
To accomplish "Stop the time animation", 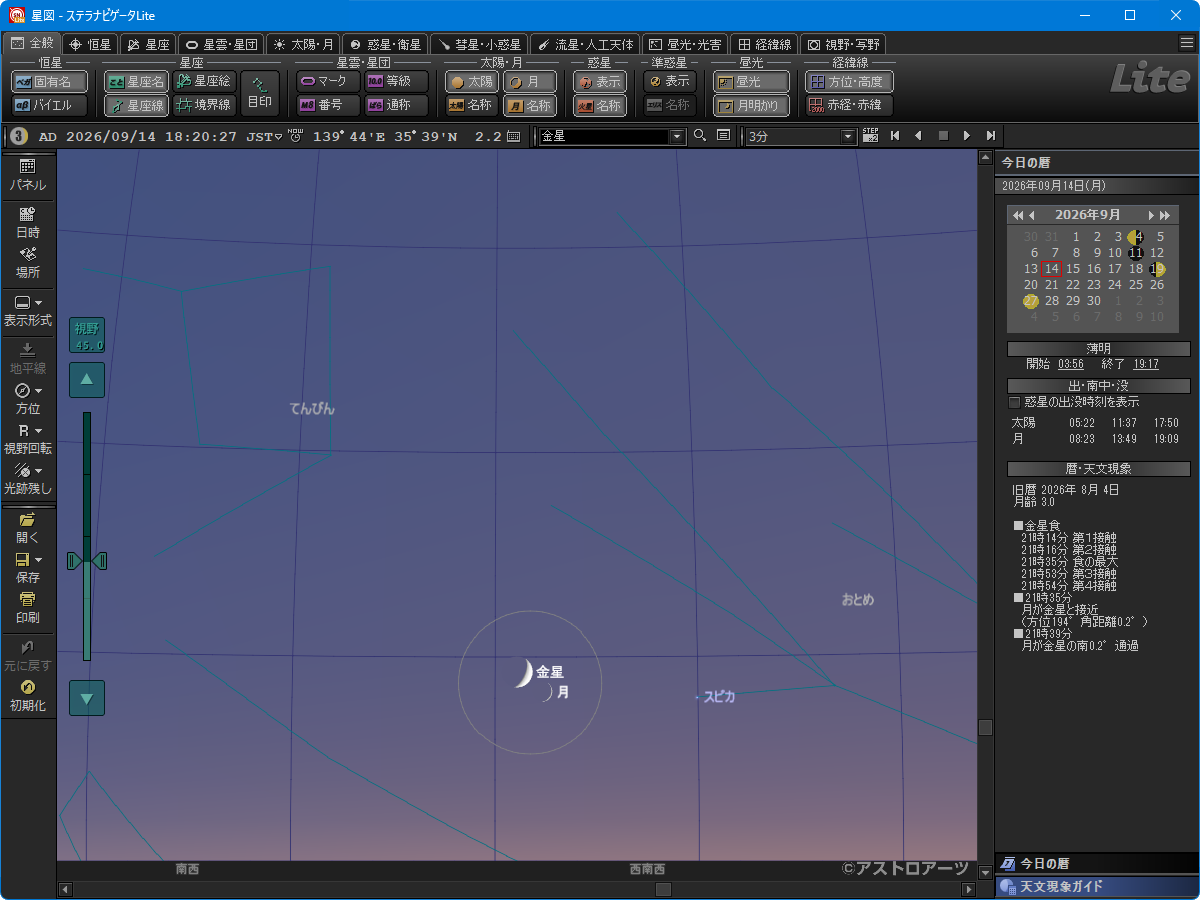I will click(942, 136).
